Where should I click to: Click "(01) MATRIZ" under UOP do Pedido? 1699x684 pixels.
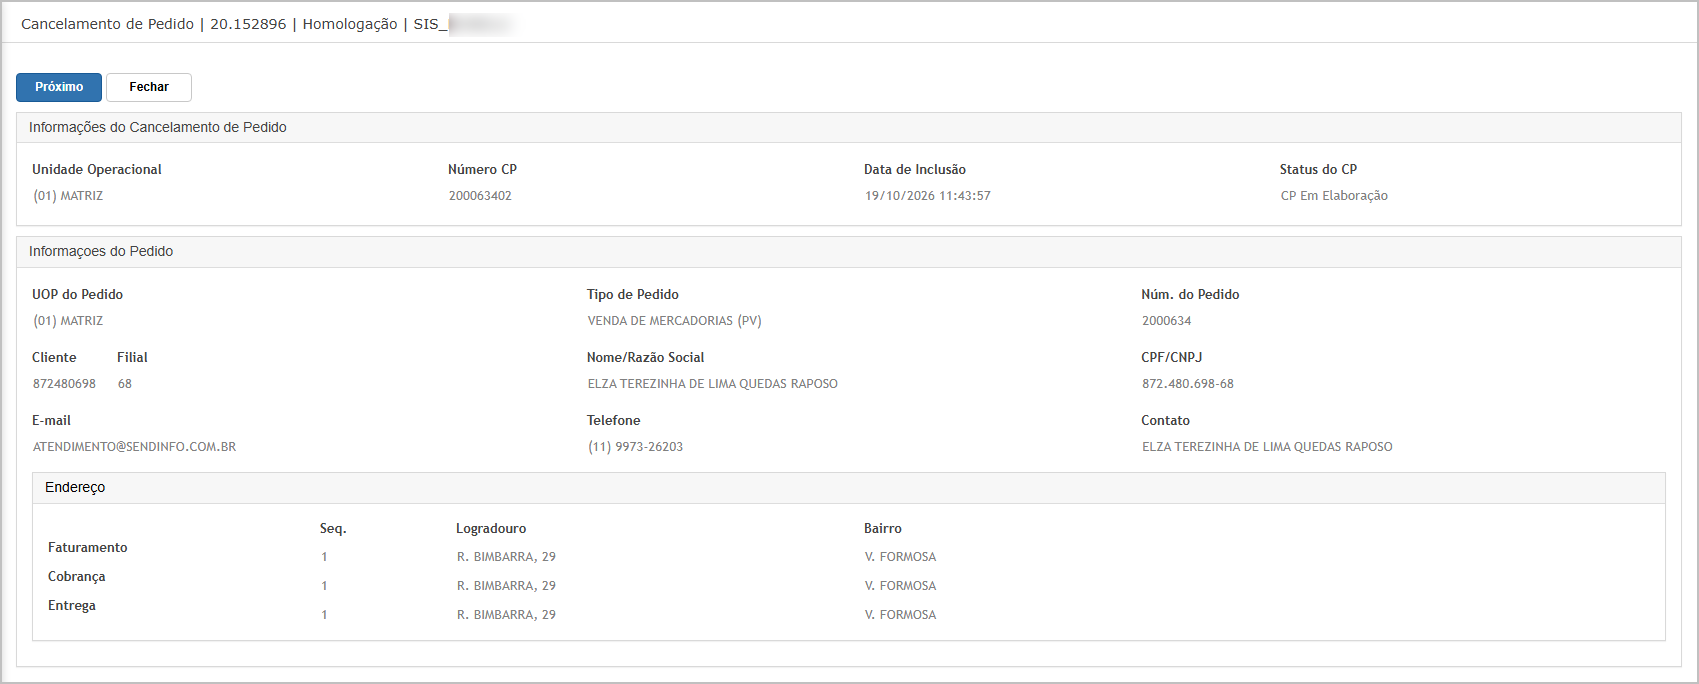pyautogui.click(x=68, y=321)
